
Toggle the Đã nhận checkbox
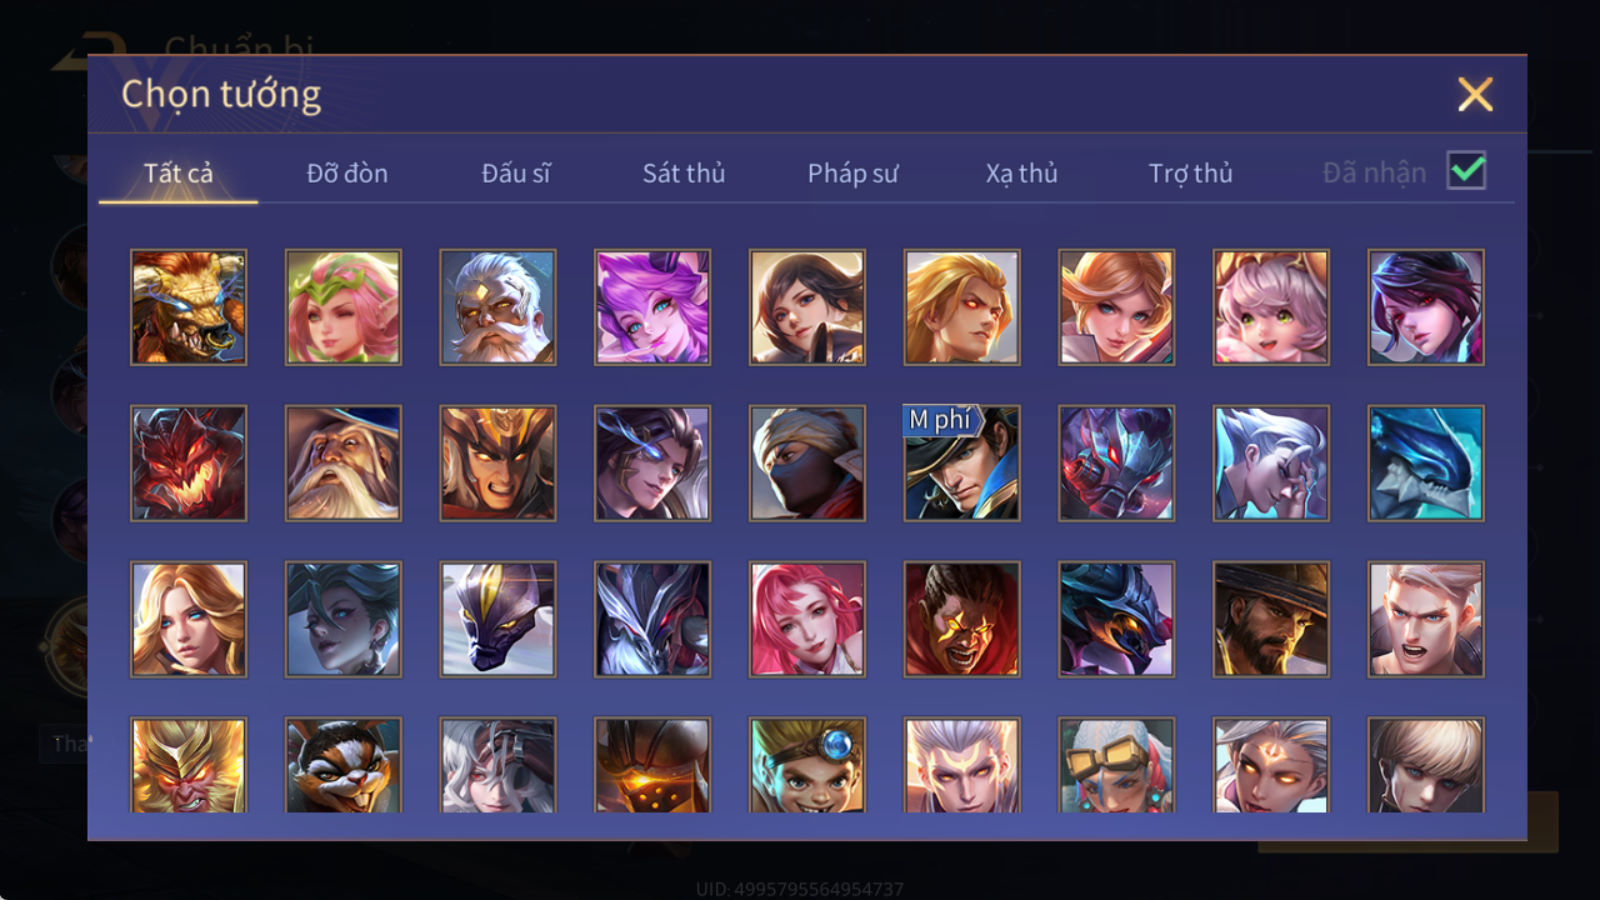pyautogui.click(x=1467, y=171)
